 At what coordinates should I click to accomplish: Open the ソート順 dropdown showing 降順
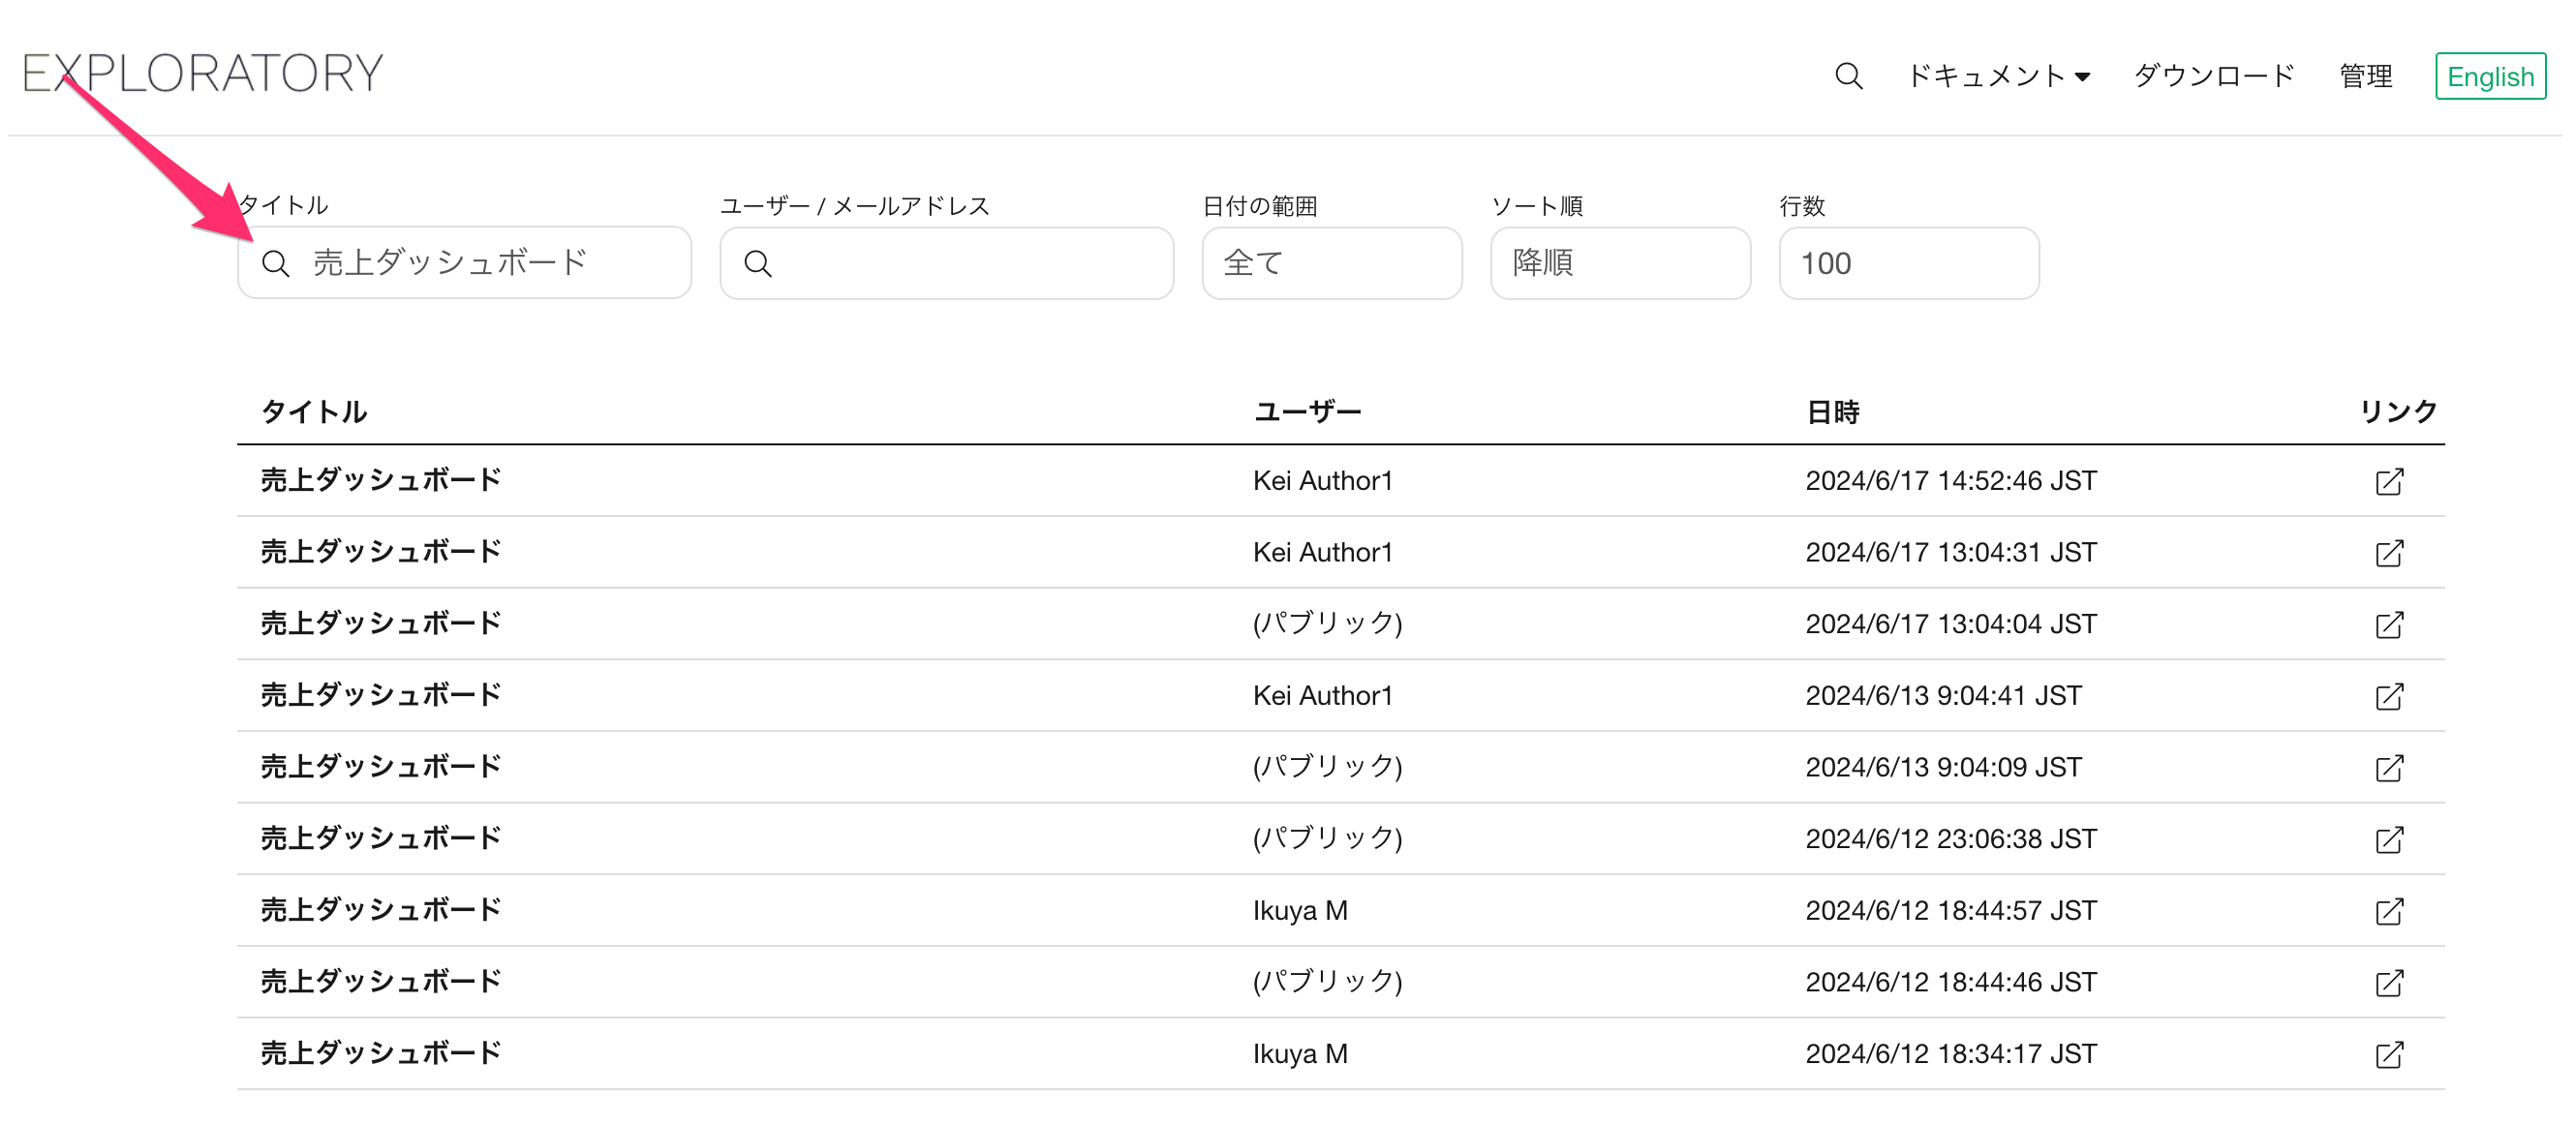[x=1620, y=263]
